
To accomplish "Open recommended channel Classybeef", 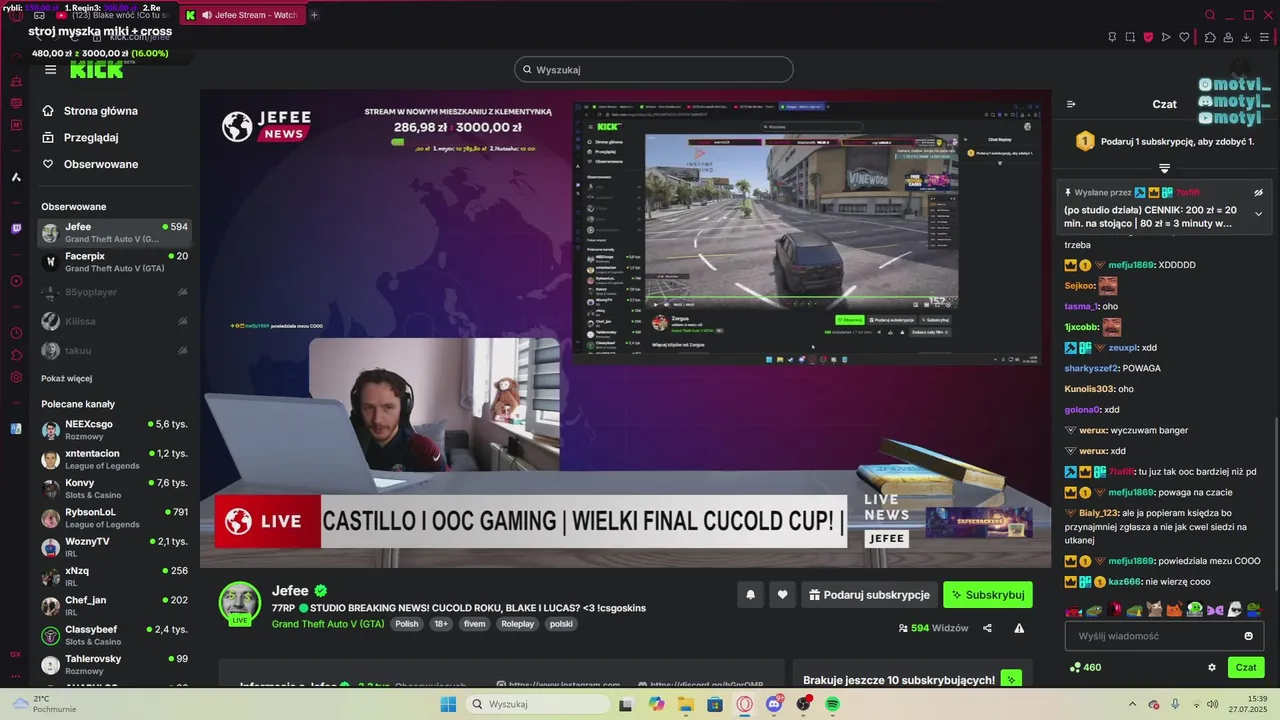I will (114, 635).
